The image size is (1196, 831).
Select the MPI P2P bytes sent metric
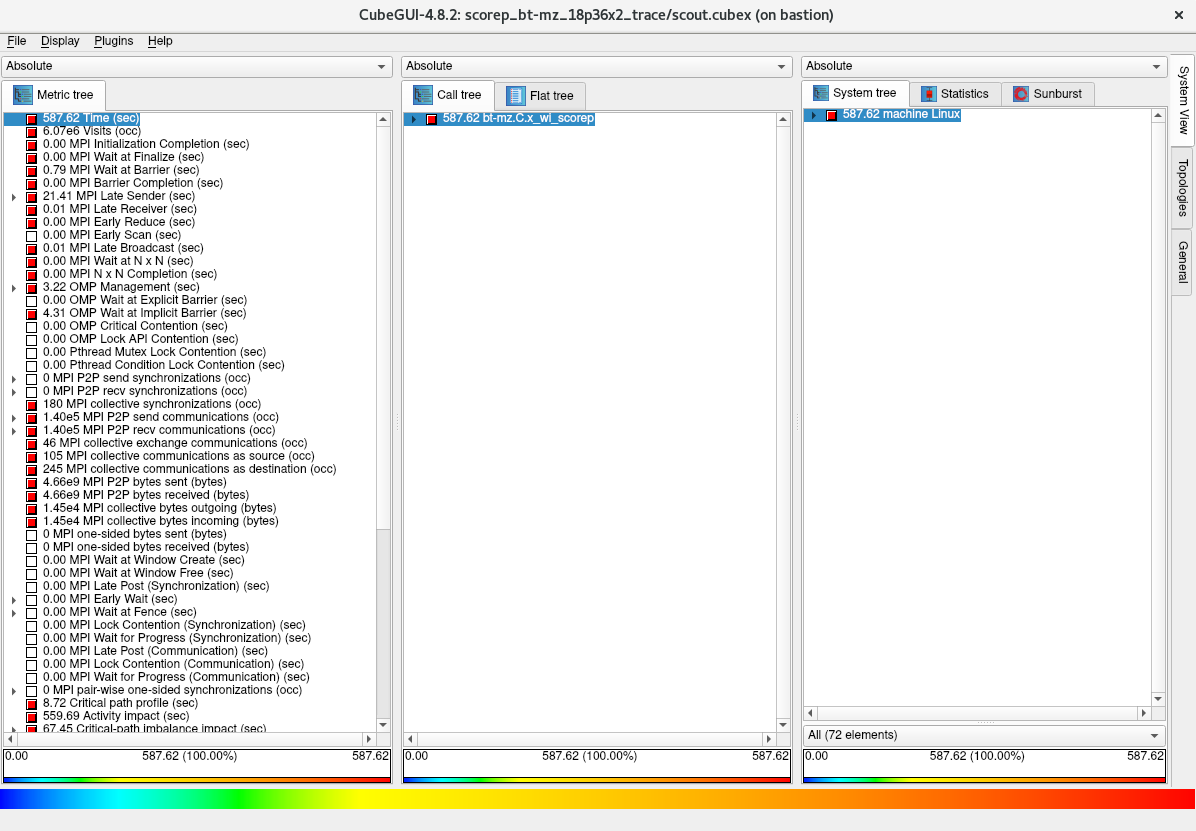[134, 482]
